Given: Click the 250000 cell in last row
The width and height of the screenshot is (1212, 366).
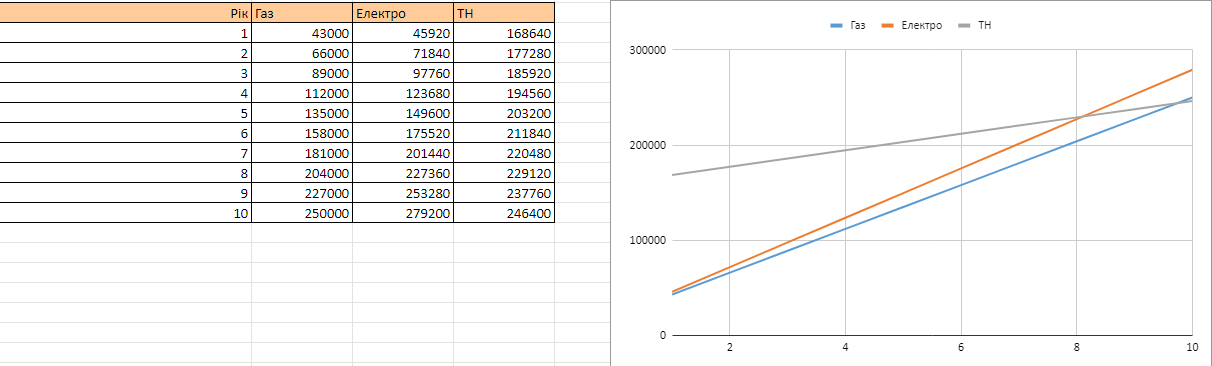Looking at the screenshot, I should [302, 213].
